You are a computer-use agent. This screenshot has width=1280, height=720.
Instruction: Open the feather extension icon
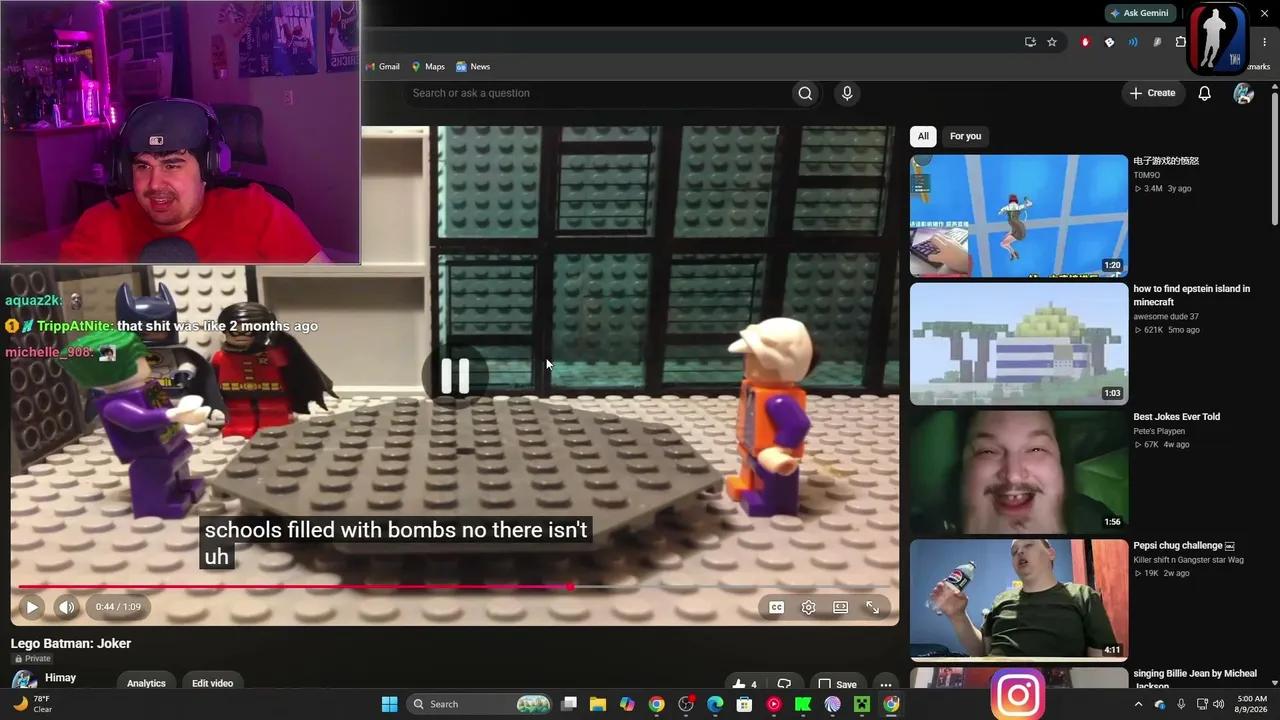1157,42
